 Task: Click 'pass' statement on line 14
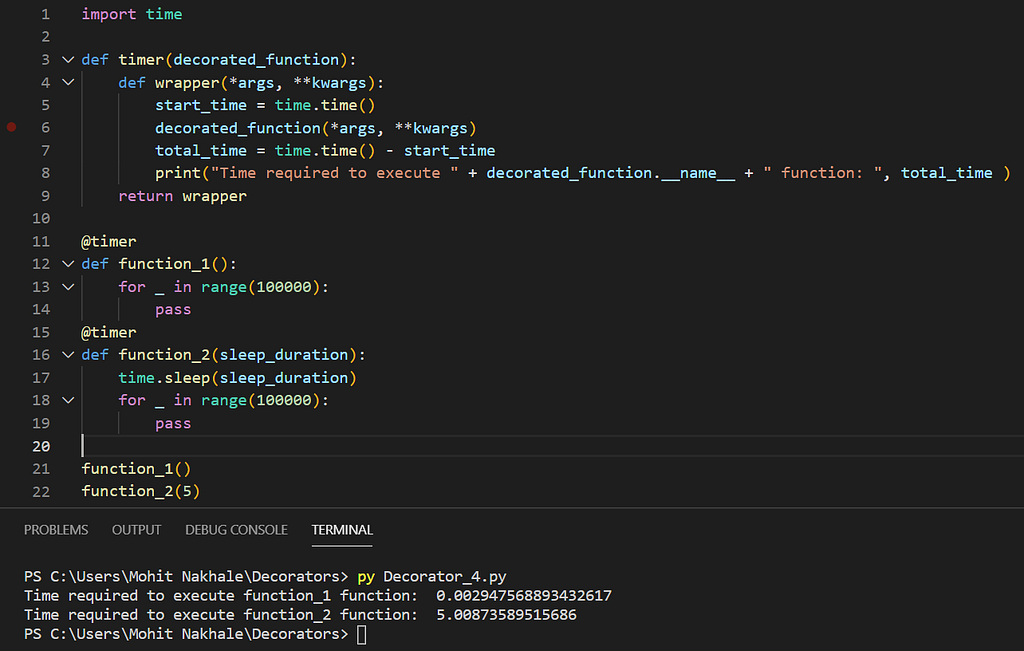(x=173, y=310)
